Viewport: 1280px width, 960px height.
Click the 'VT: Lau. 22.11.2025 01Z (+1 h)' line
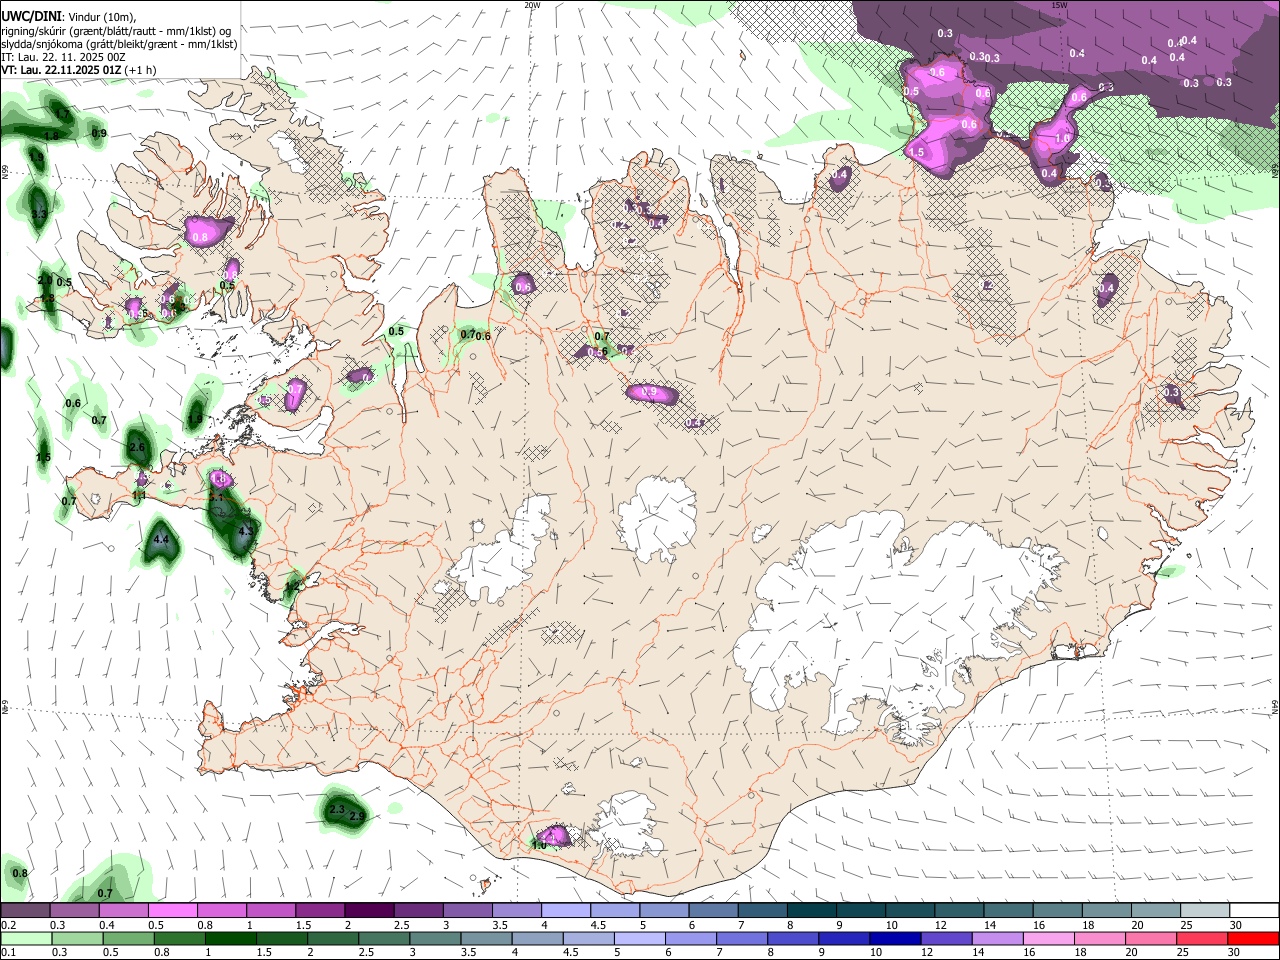pos(78,70)
